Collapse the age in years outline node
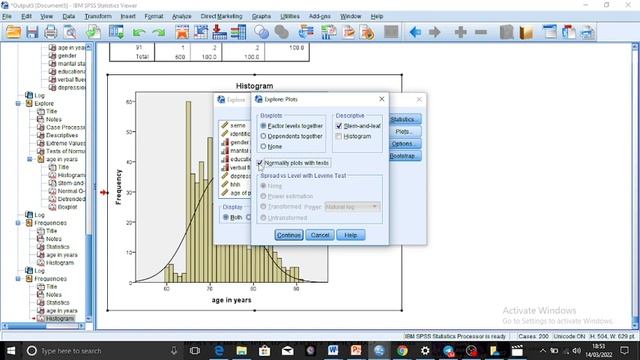The image size is (640, 360). [x=30, y=159]
